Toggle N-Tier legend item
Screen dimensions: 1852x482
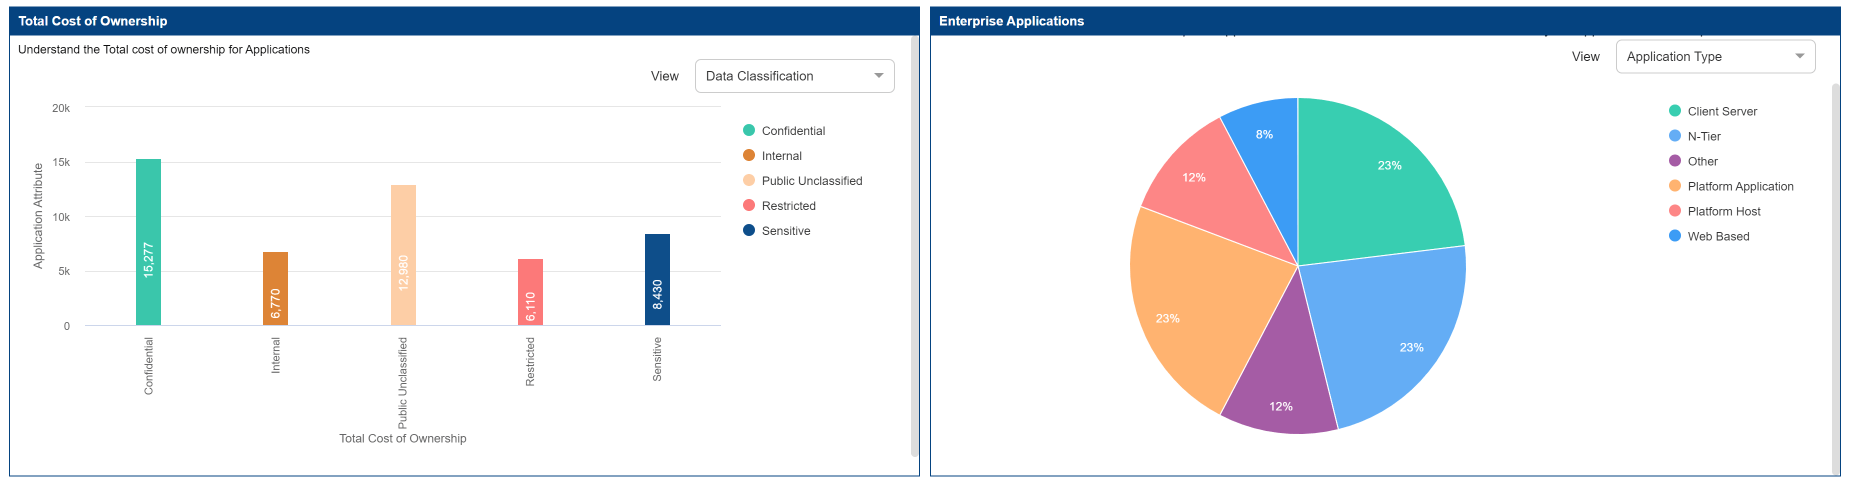click(x=1694, y=136)
